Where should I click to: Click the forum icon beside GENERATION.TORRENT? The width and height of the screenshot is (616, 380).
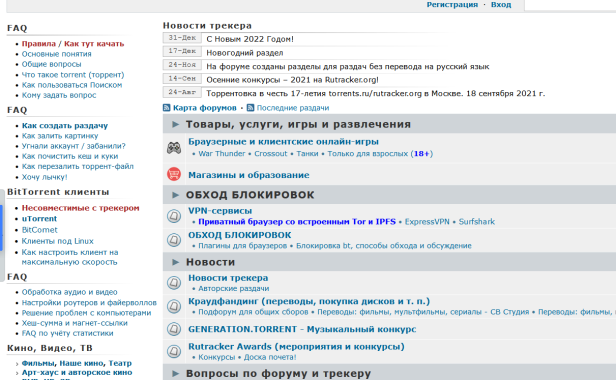174,329
